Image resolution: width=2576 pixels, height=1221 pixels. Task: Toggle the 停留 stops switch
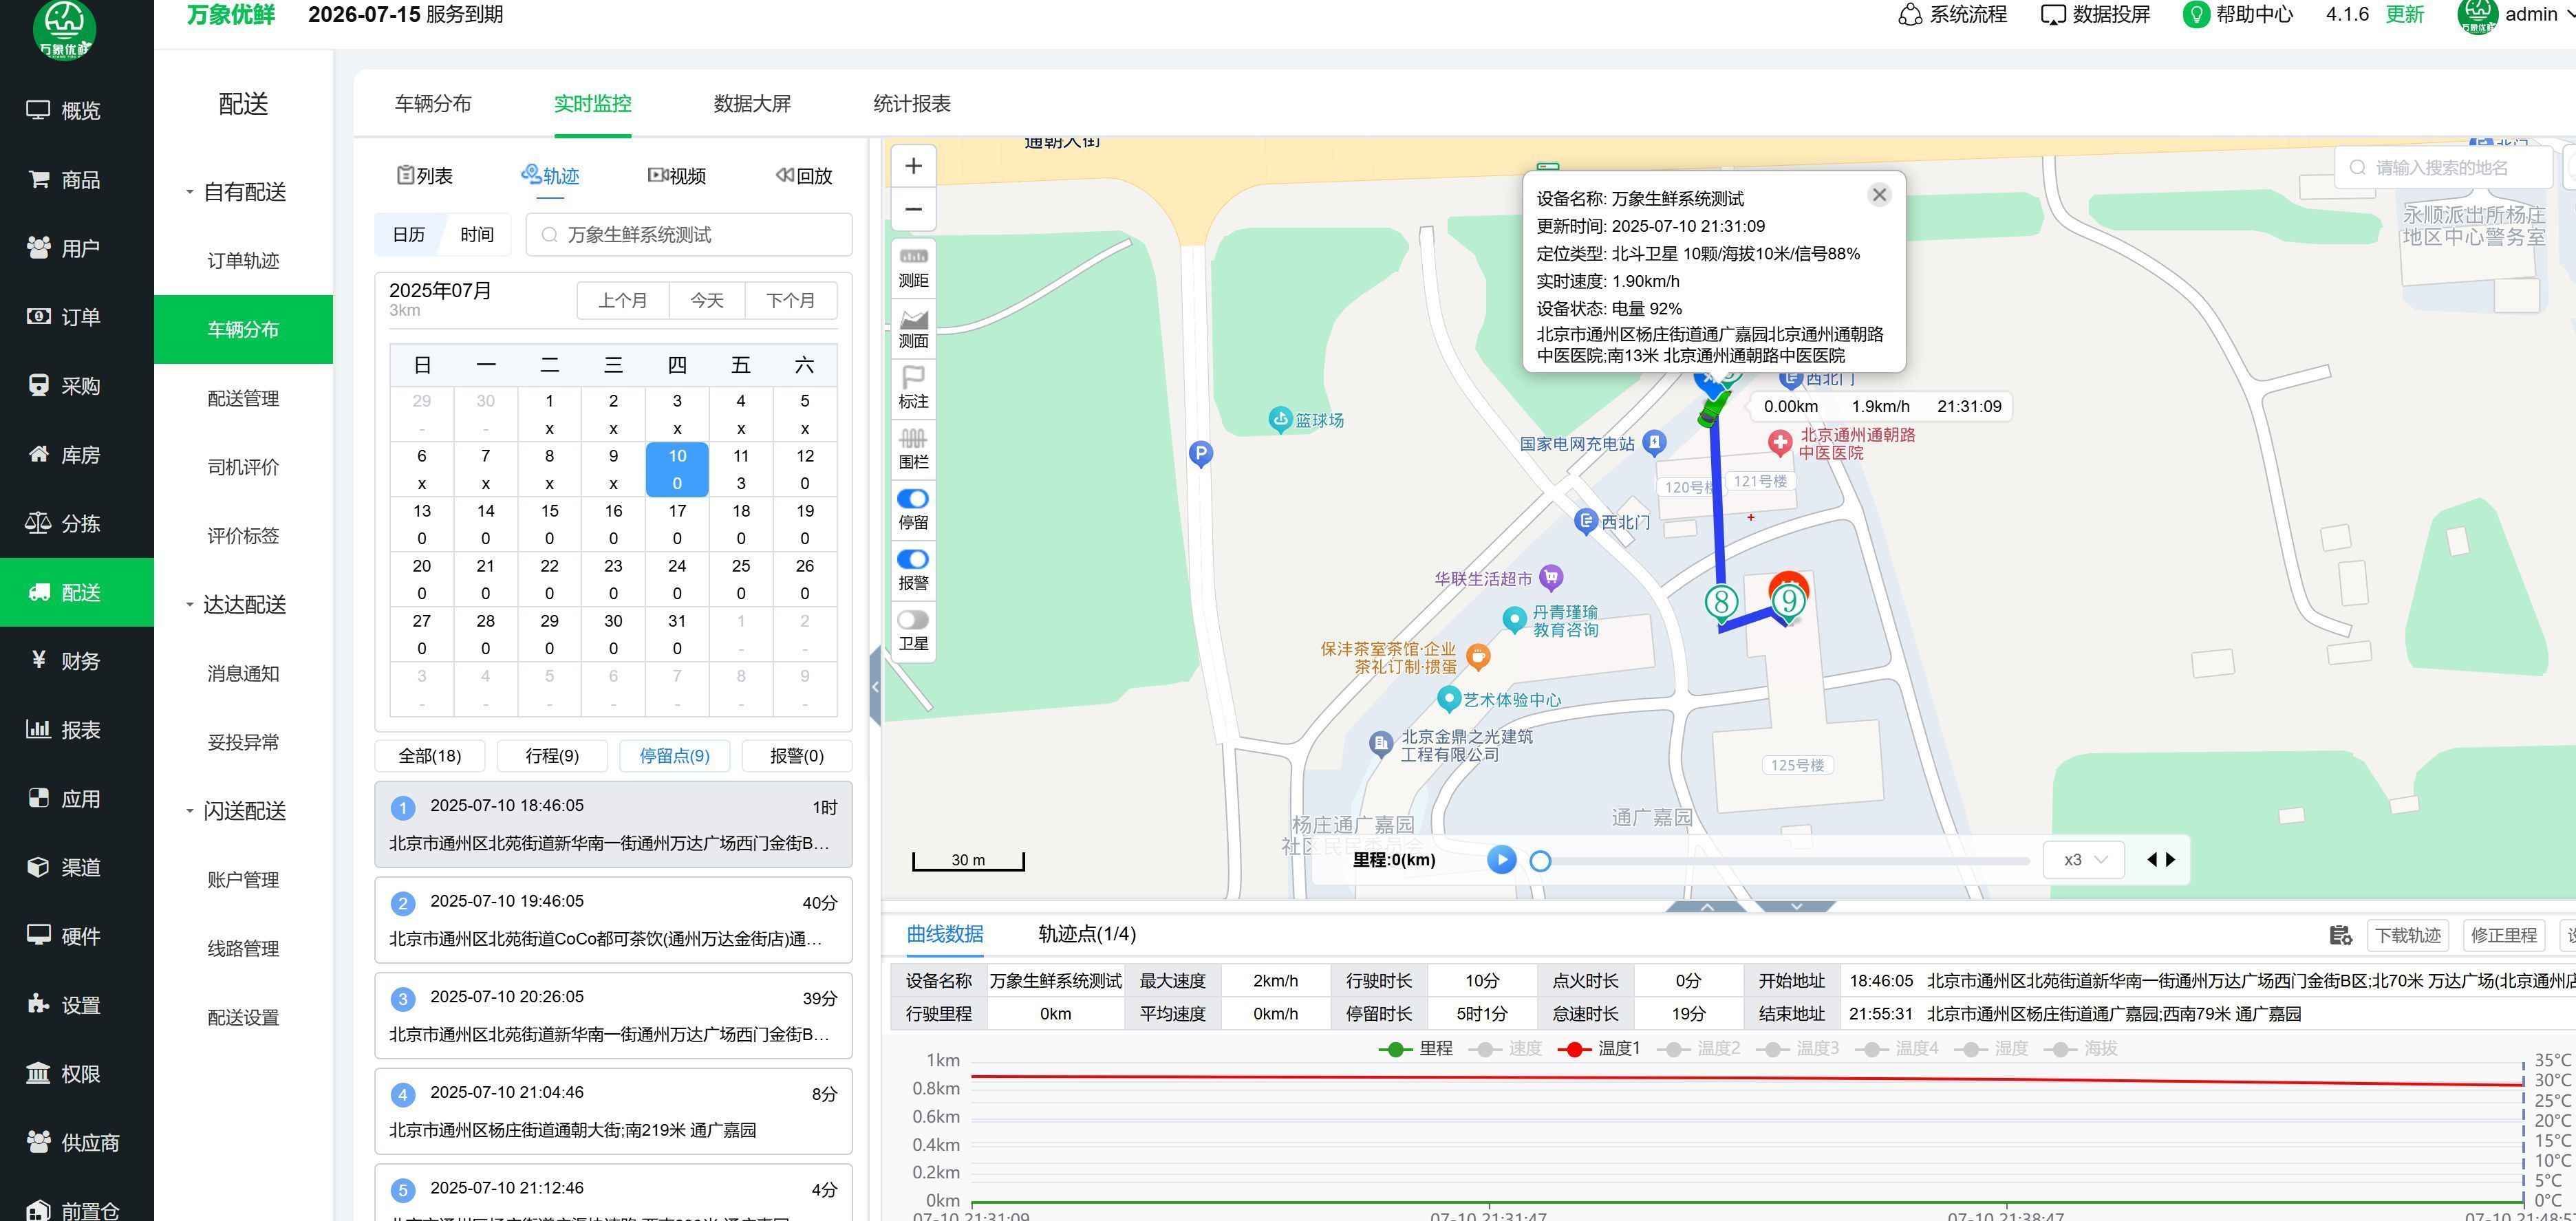[x=913, y=499]
